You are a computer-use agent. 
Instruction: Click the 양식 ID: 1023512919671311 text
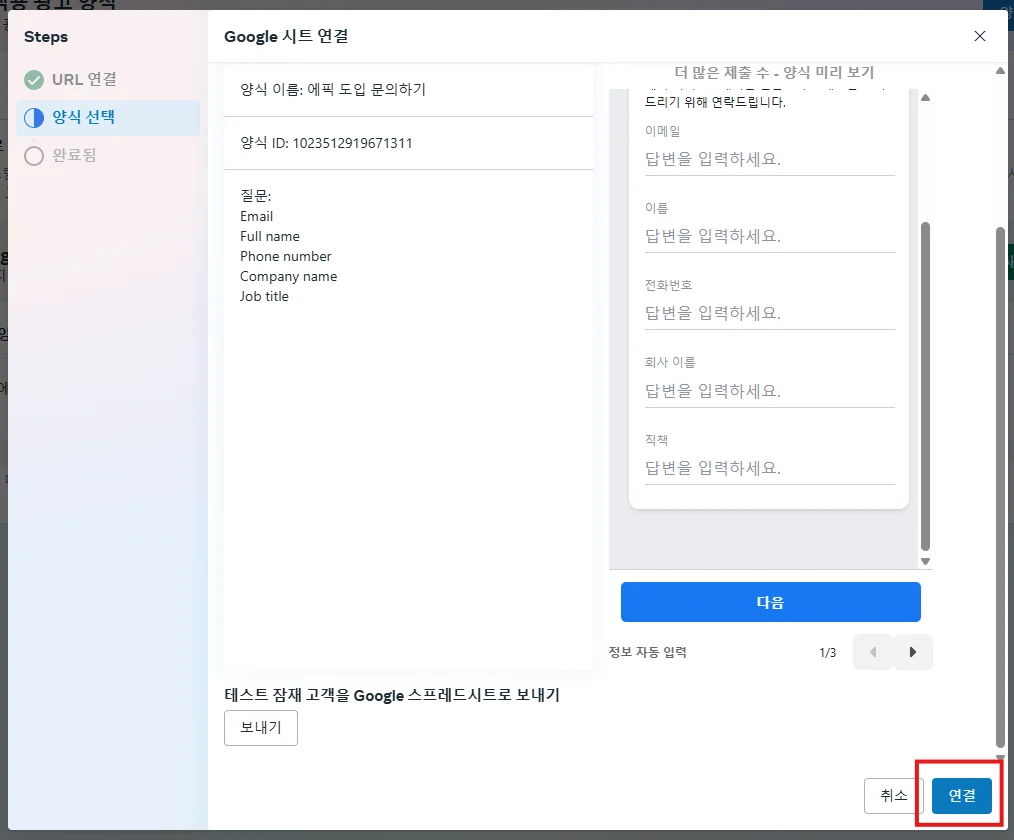click(x=326, y=143)
